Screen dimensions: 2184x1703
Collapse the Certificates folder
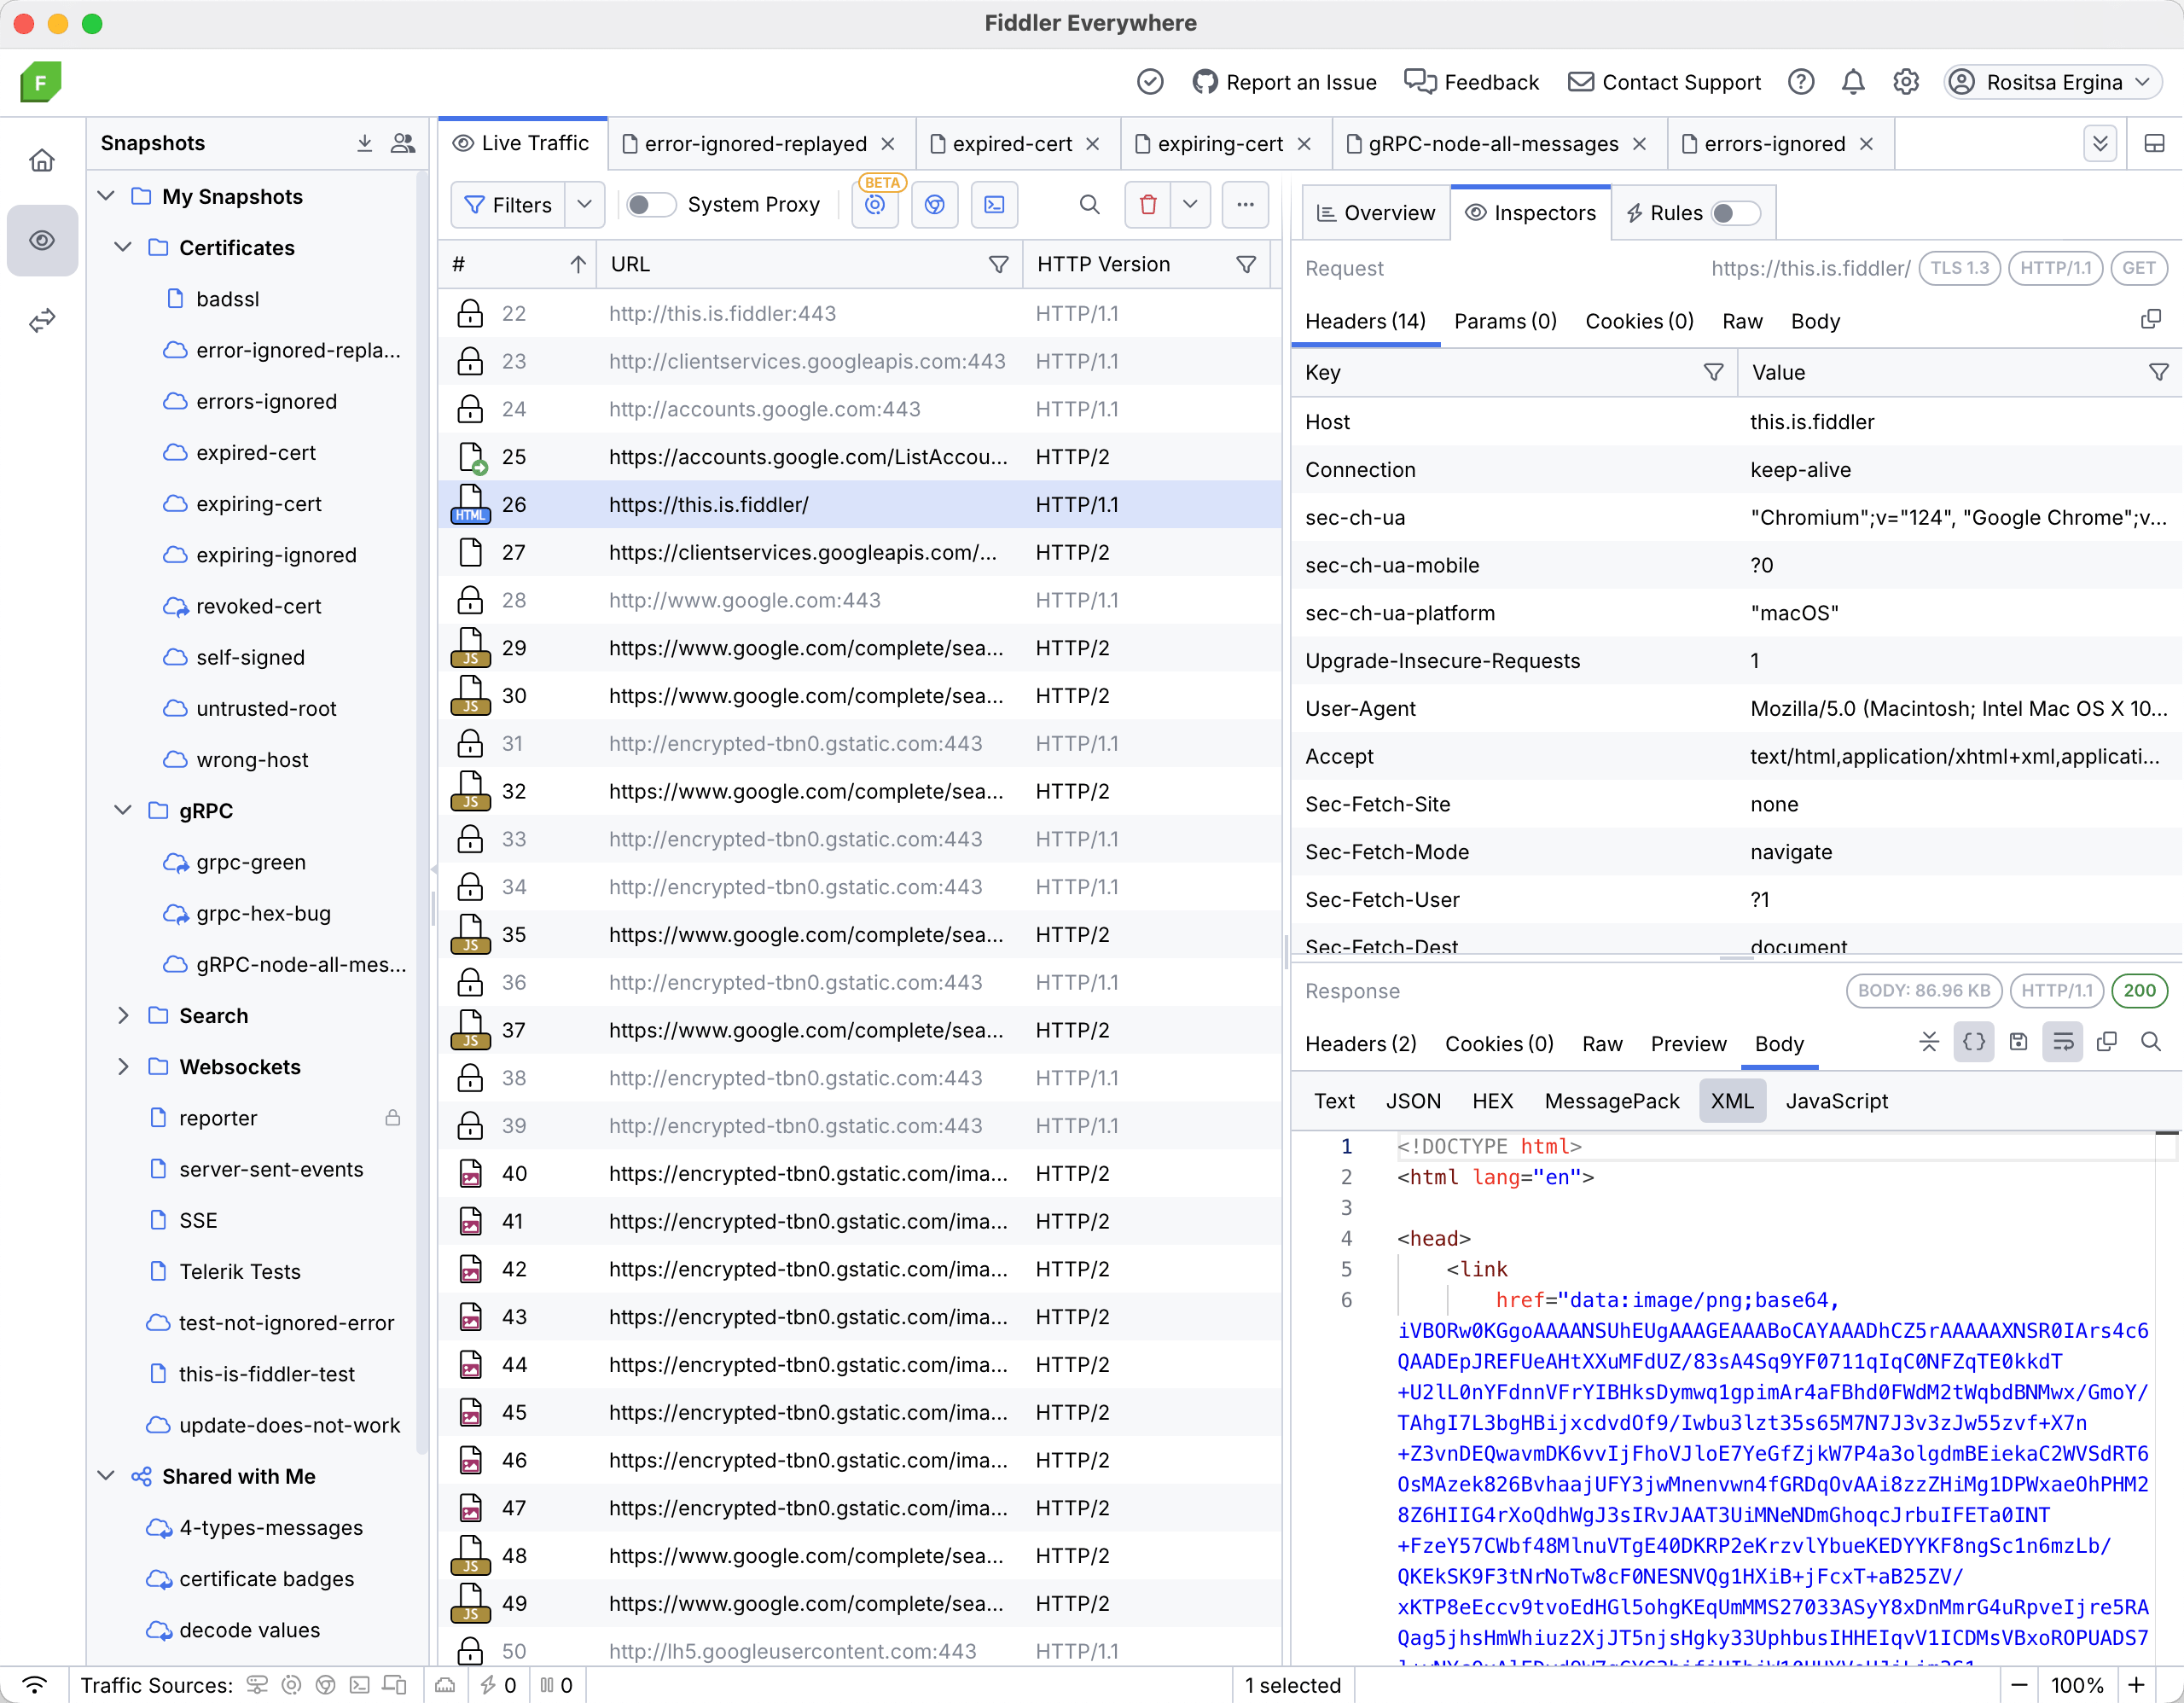(123, 247)
